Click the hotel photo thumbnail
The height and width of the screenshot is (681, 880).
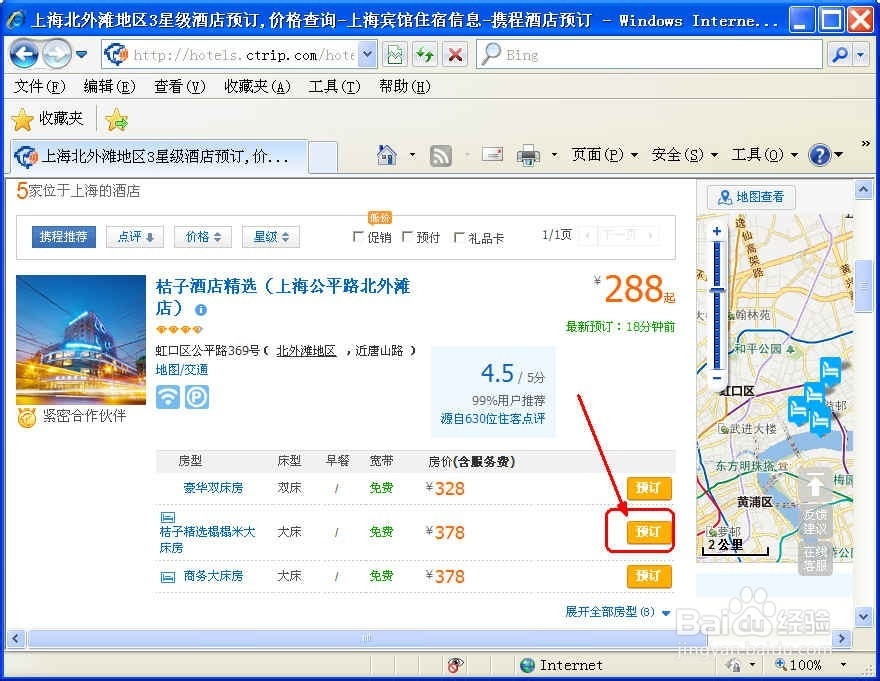[x=81, y=340]
